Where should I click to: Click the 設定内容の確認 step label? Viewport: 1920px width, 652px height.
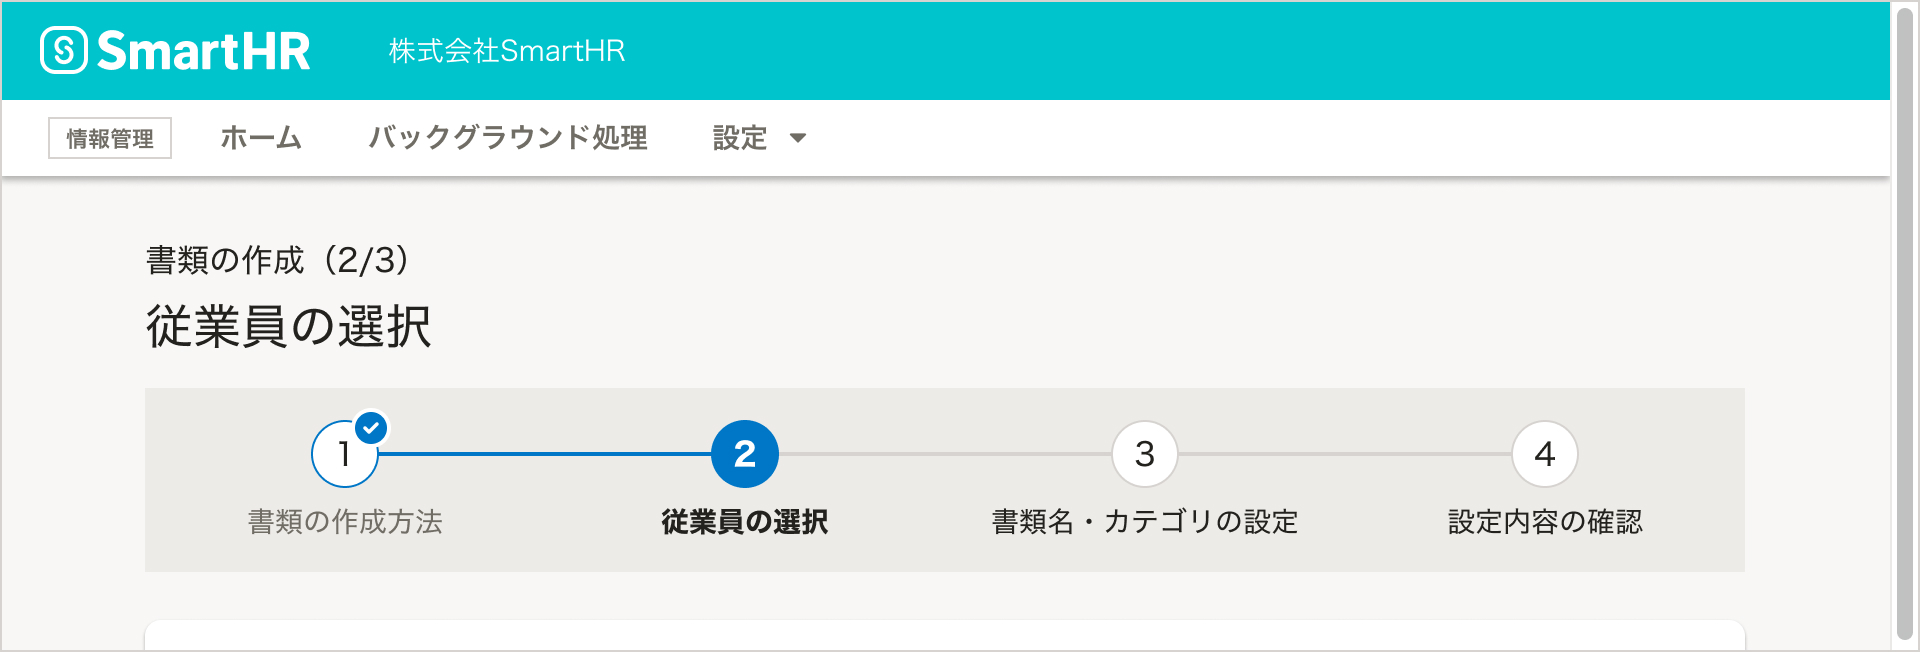tap(1545, 522)
